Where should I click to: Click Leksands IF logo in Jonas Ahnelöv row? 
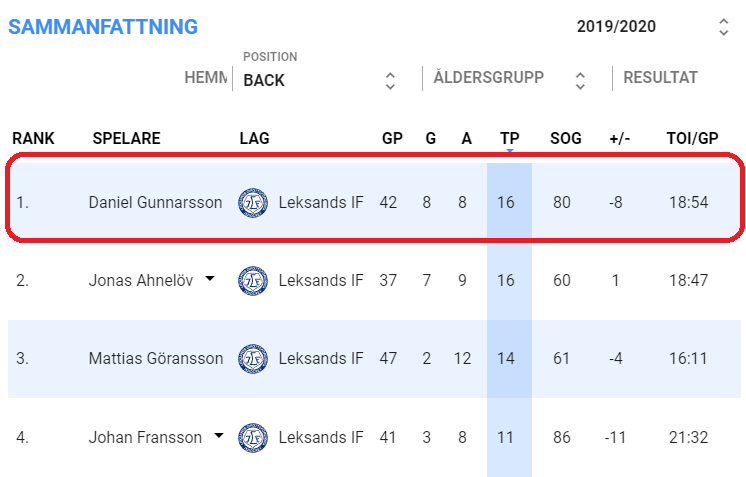(x=253, y=281)
